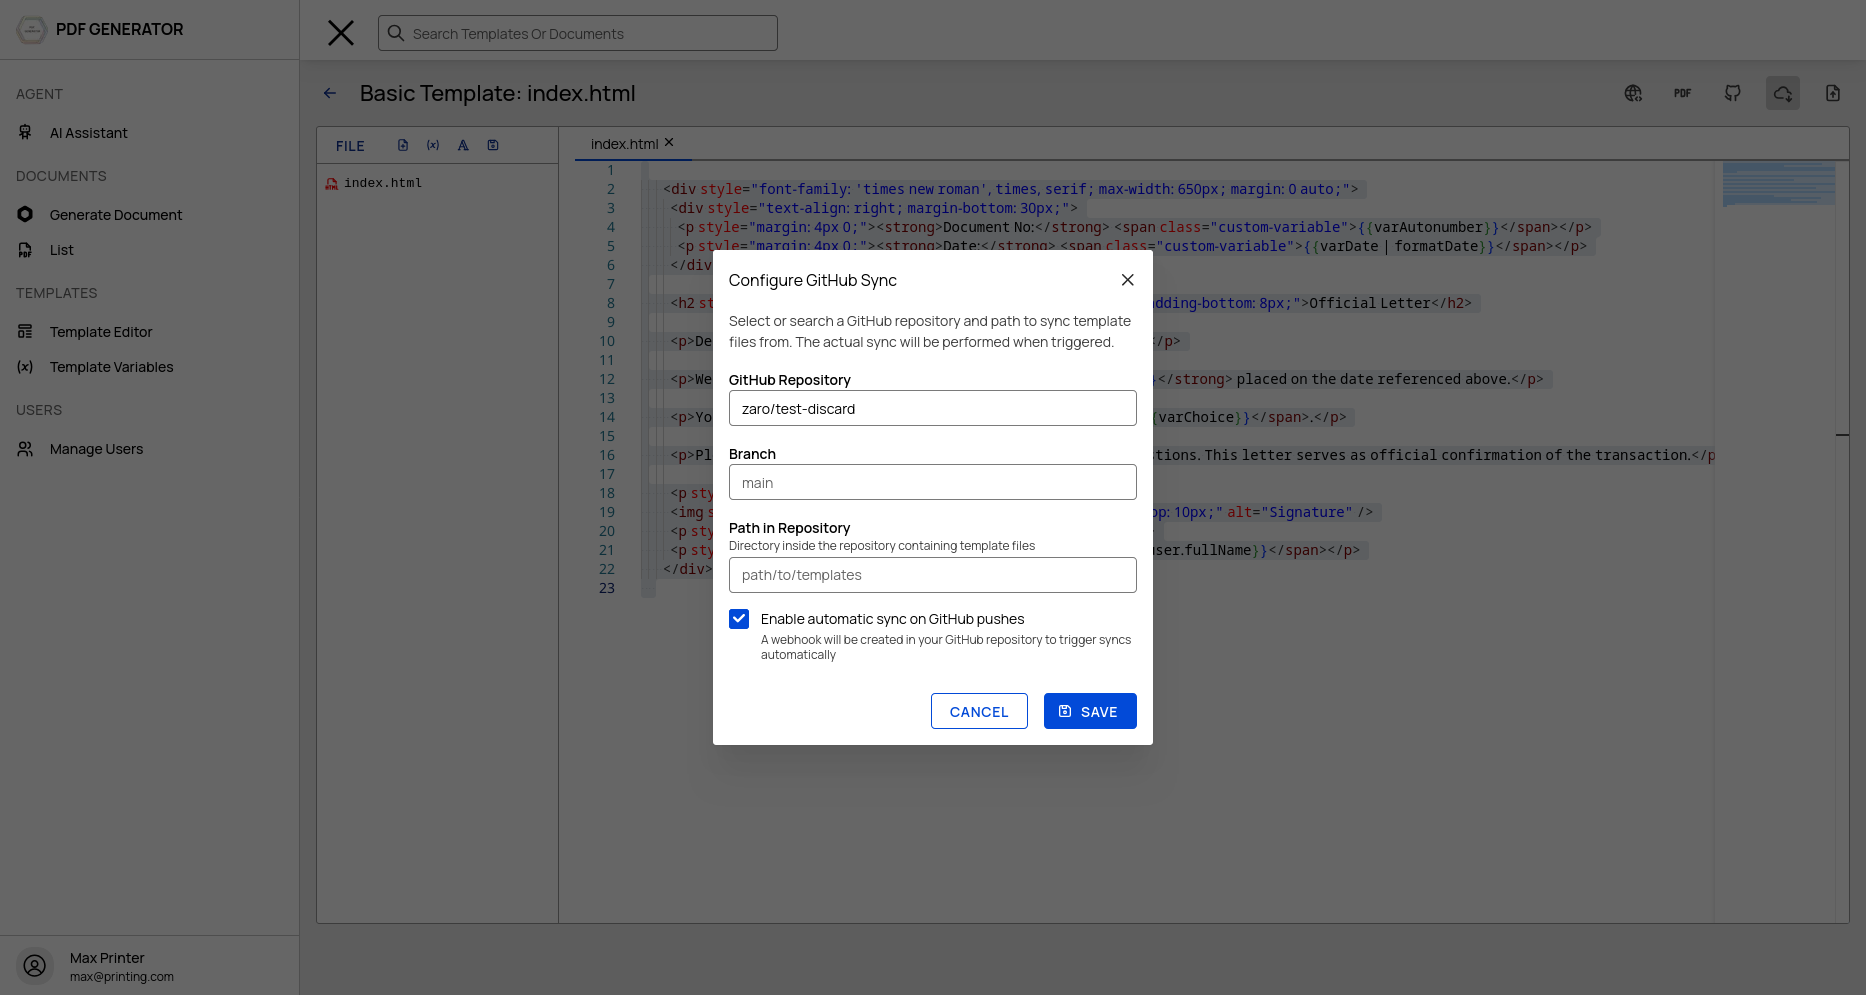Open the GitHub Repository combo box
The image size is (1866, 995).
pos(933,408)
